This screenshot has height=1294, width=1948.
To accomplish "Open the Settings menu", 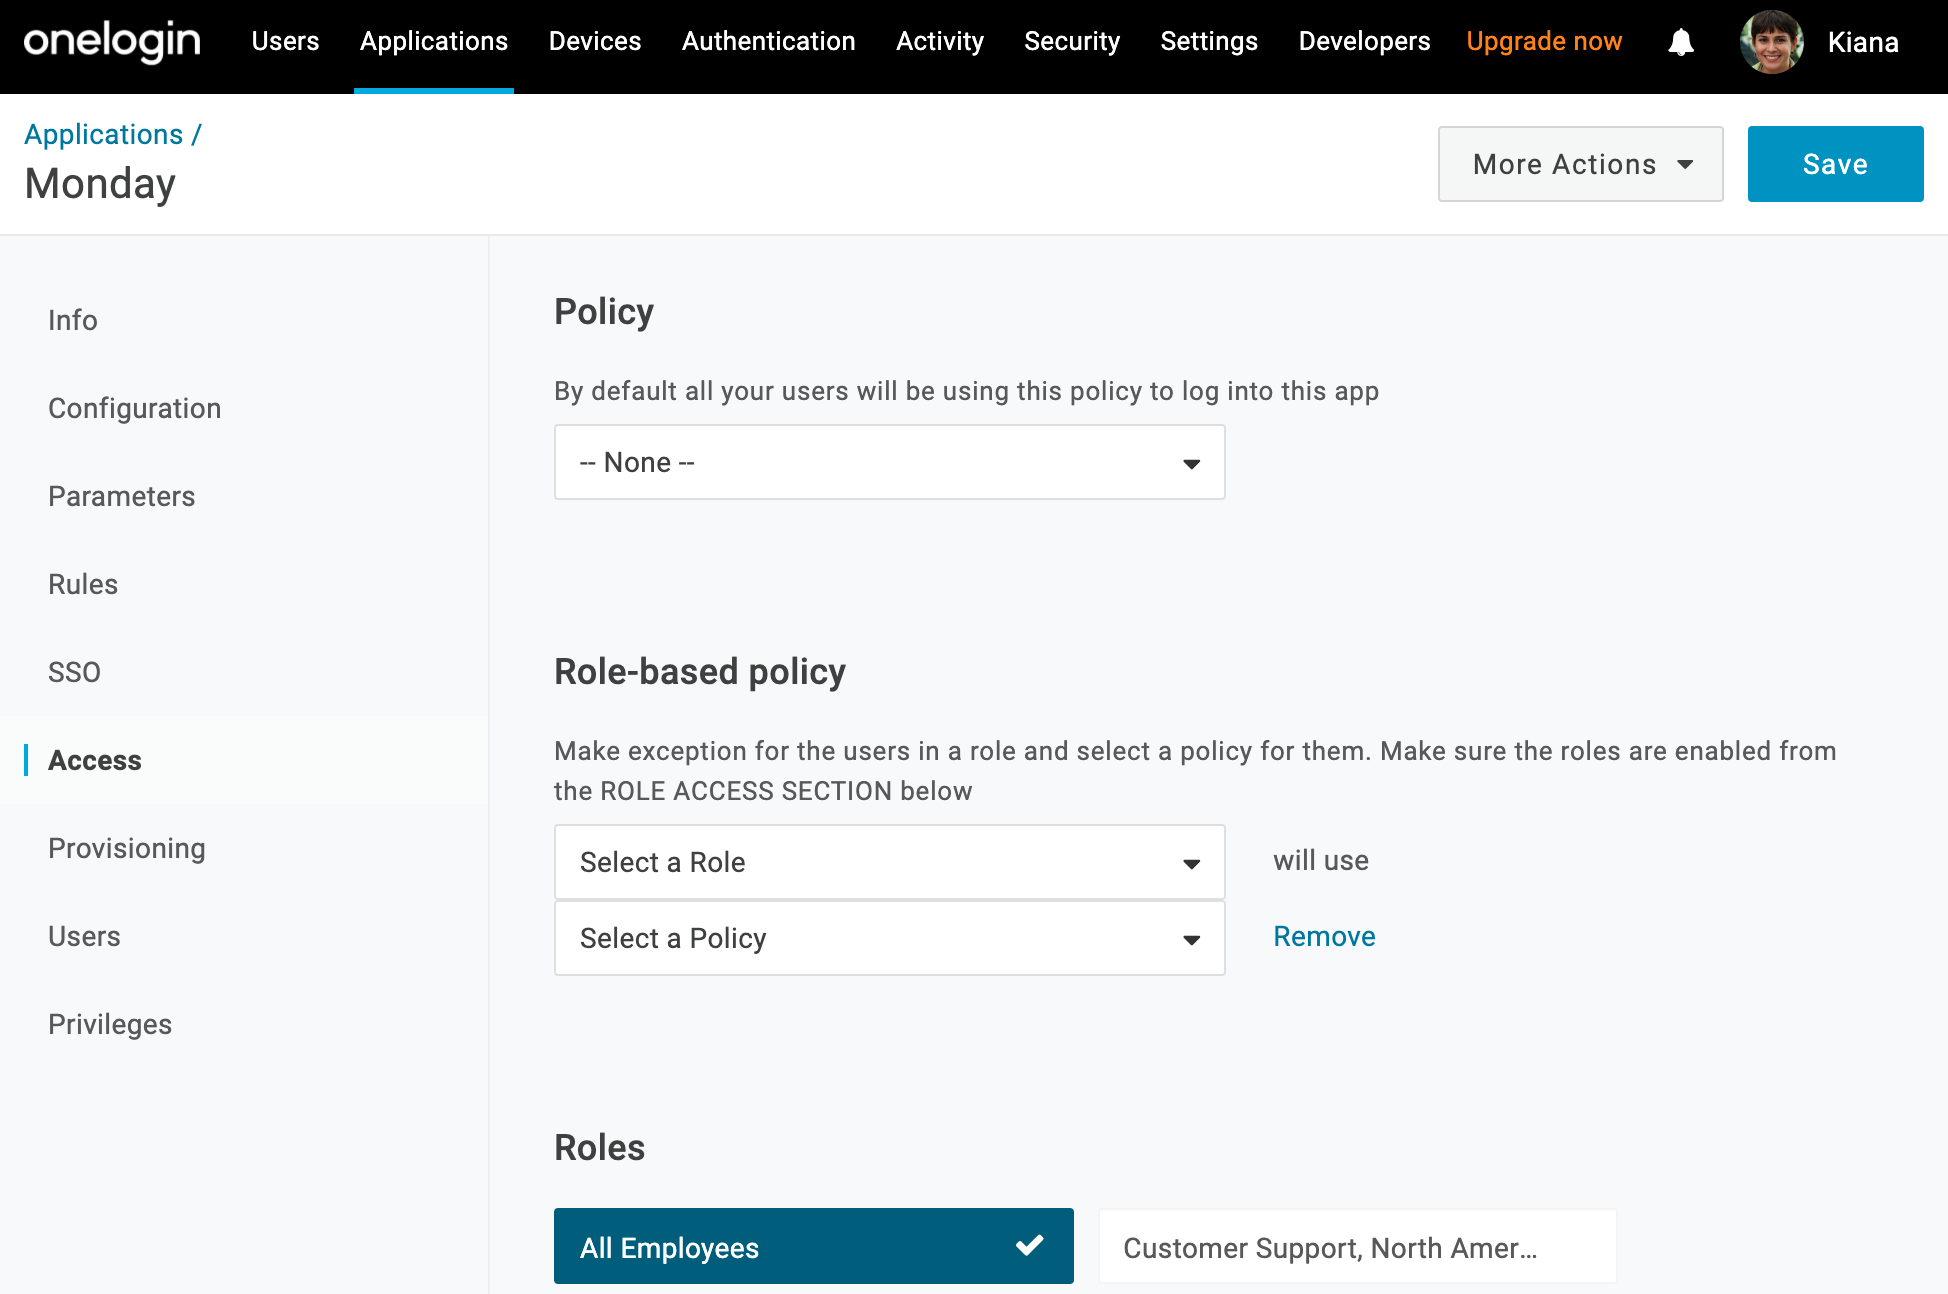I will tap(1209, 41).
